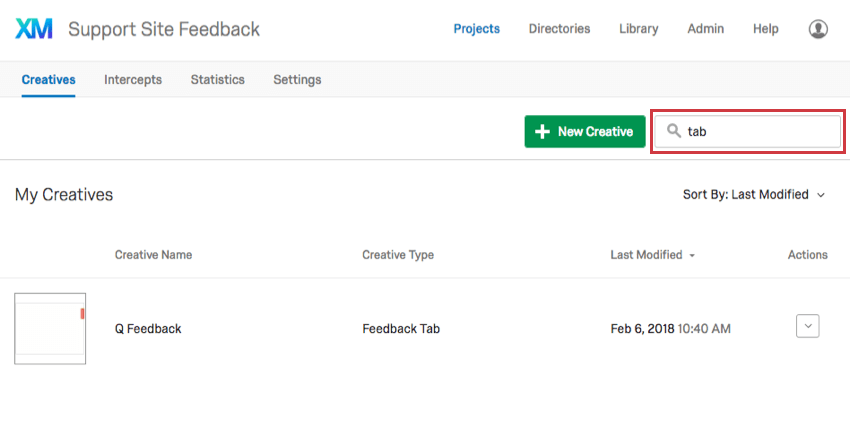Click the New Creative button

pyautogui.click(x=585, y=131)
